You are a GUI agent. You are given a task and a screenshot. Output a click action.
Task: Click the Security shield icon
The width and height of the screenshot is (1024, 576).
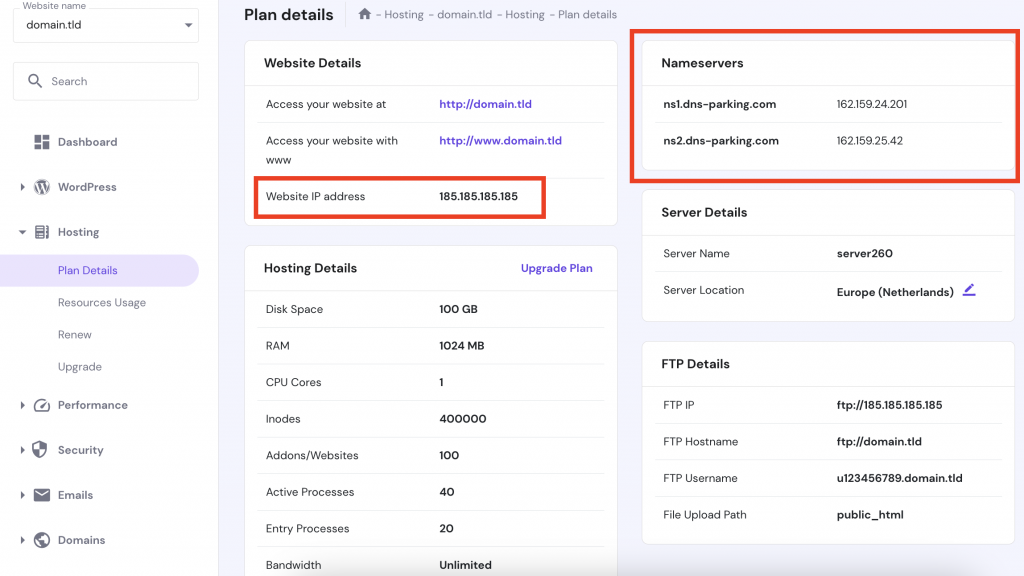click(x=42, y=450)
